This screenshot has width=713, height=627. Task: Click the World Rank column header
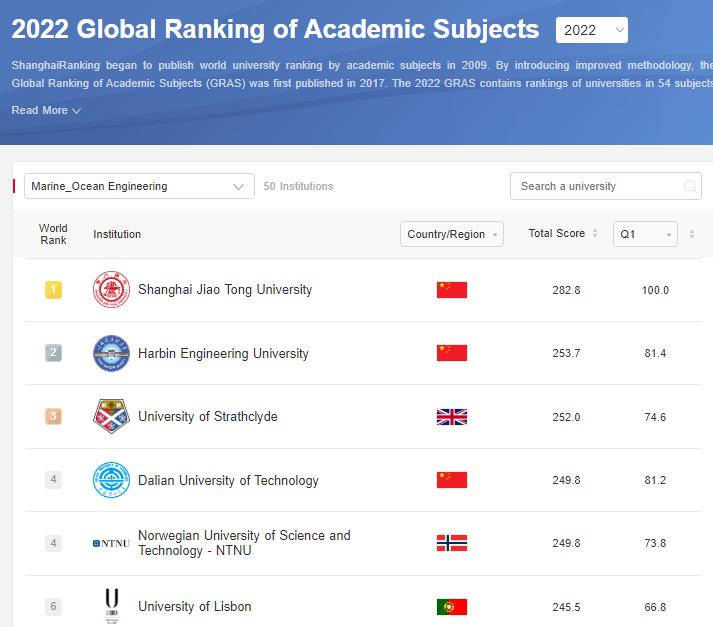point(53,234)
